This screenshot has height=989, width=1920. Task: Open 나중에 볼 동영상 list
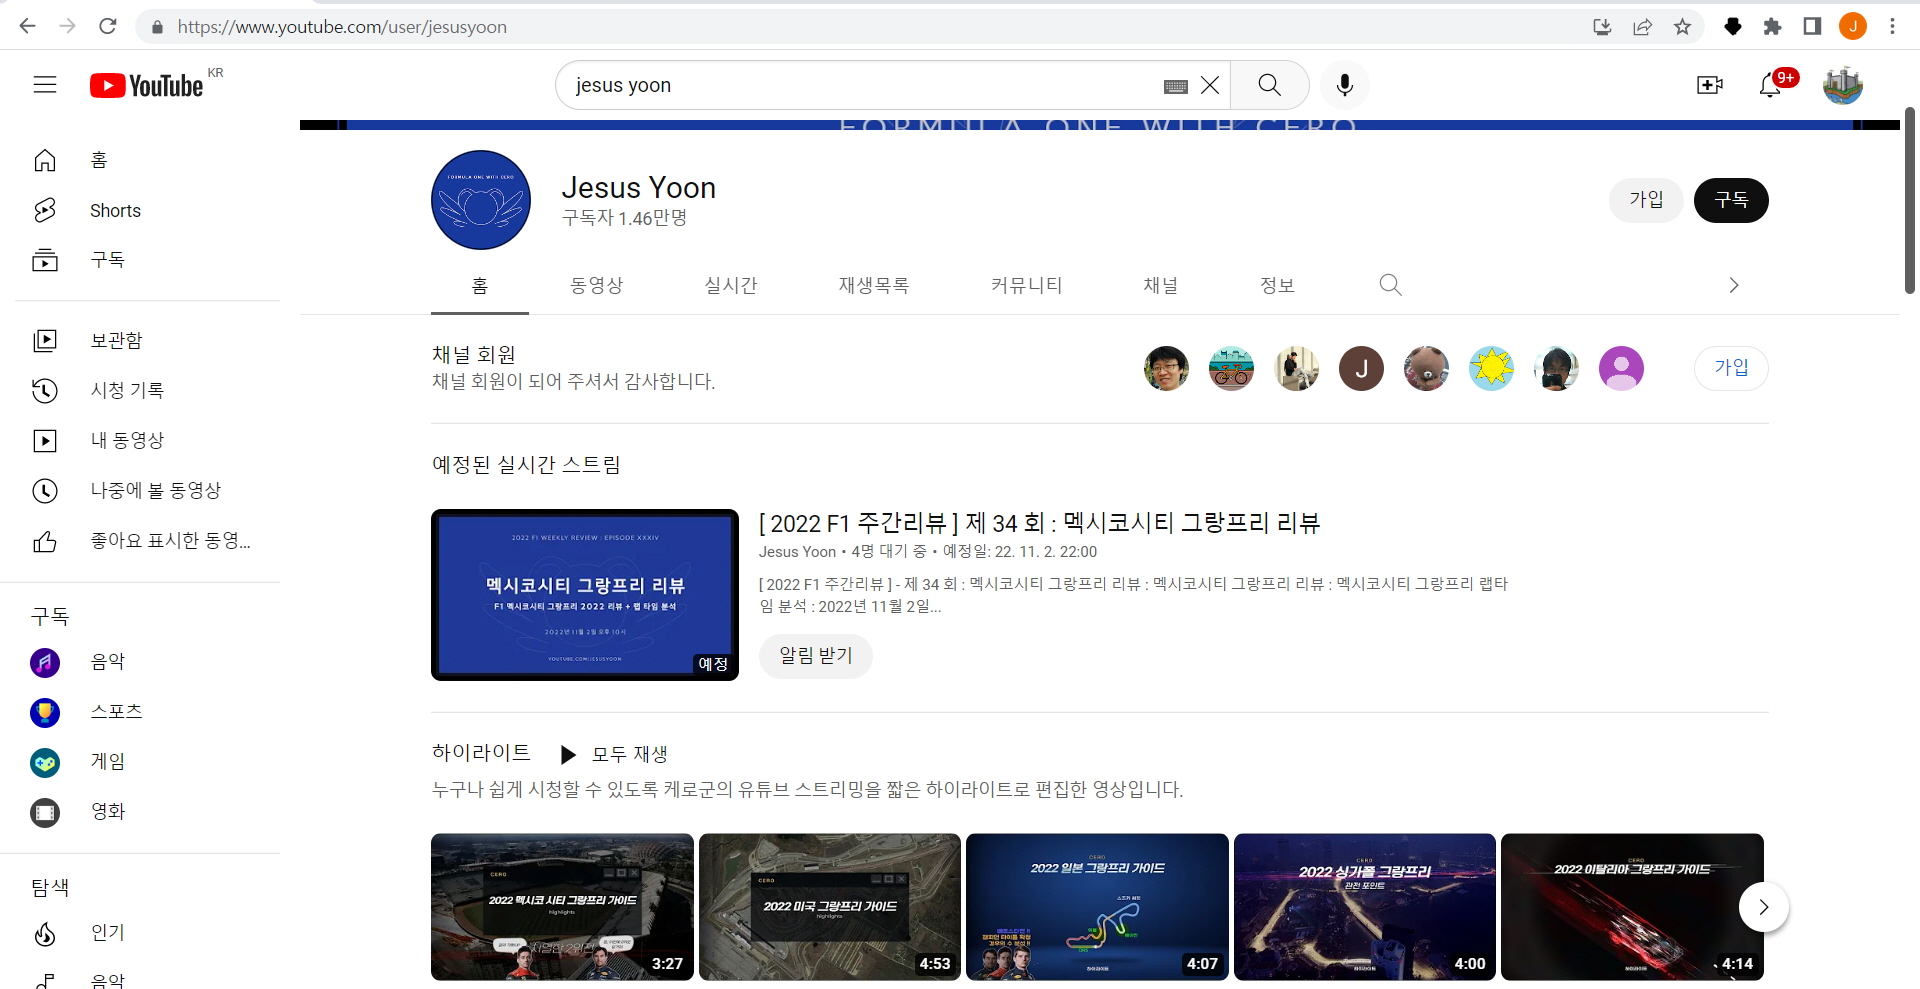[140, 490]
